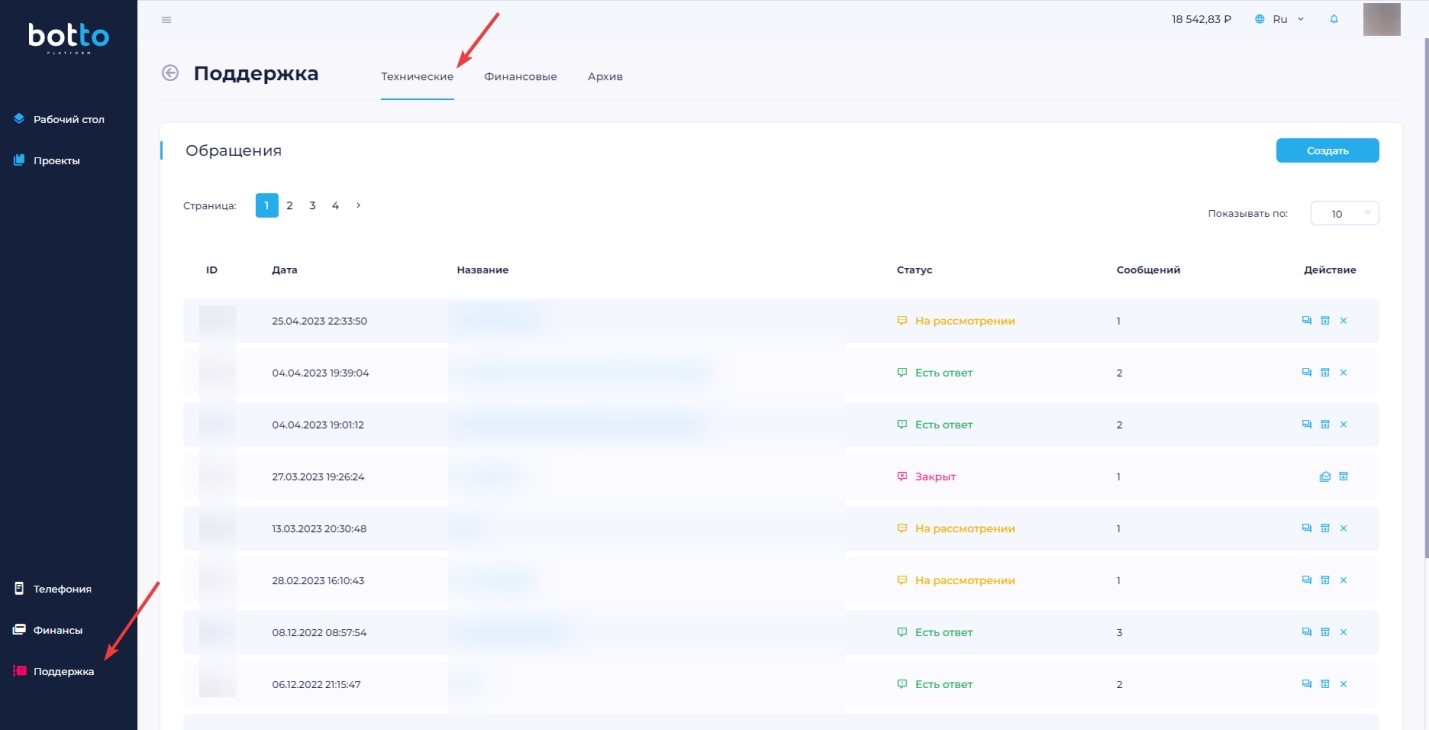Click the vertical page scrollbar
This screenshot has height=730, width=1429.
tap(1424, 300)
